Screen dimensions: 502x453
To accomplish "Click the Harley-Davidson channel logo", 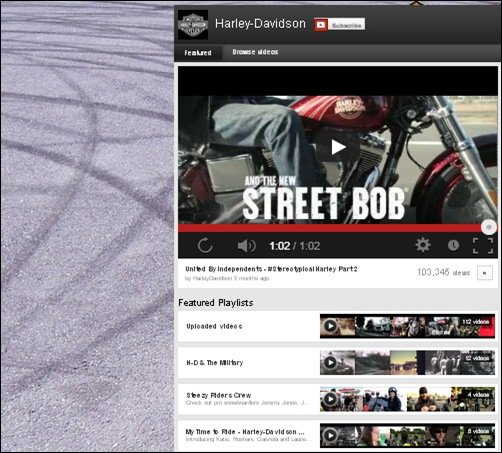I will 193,25.
